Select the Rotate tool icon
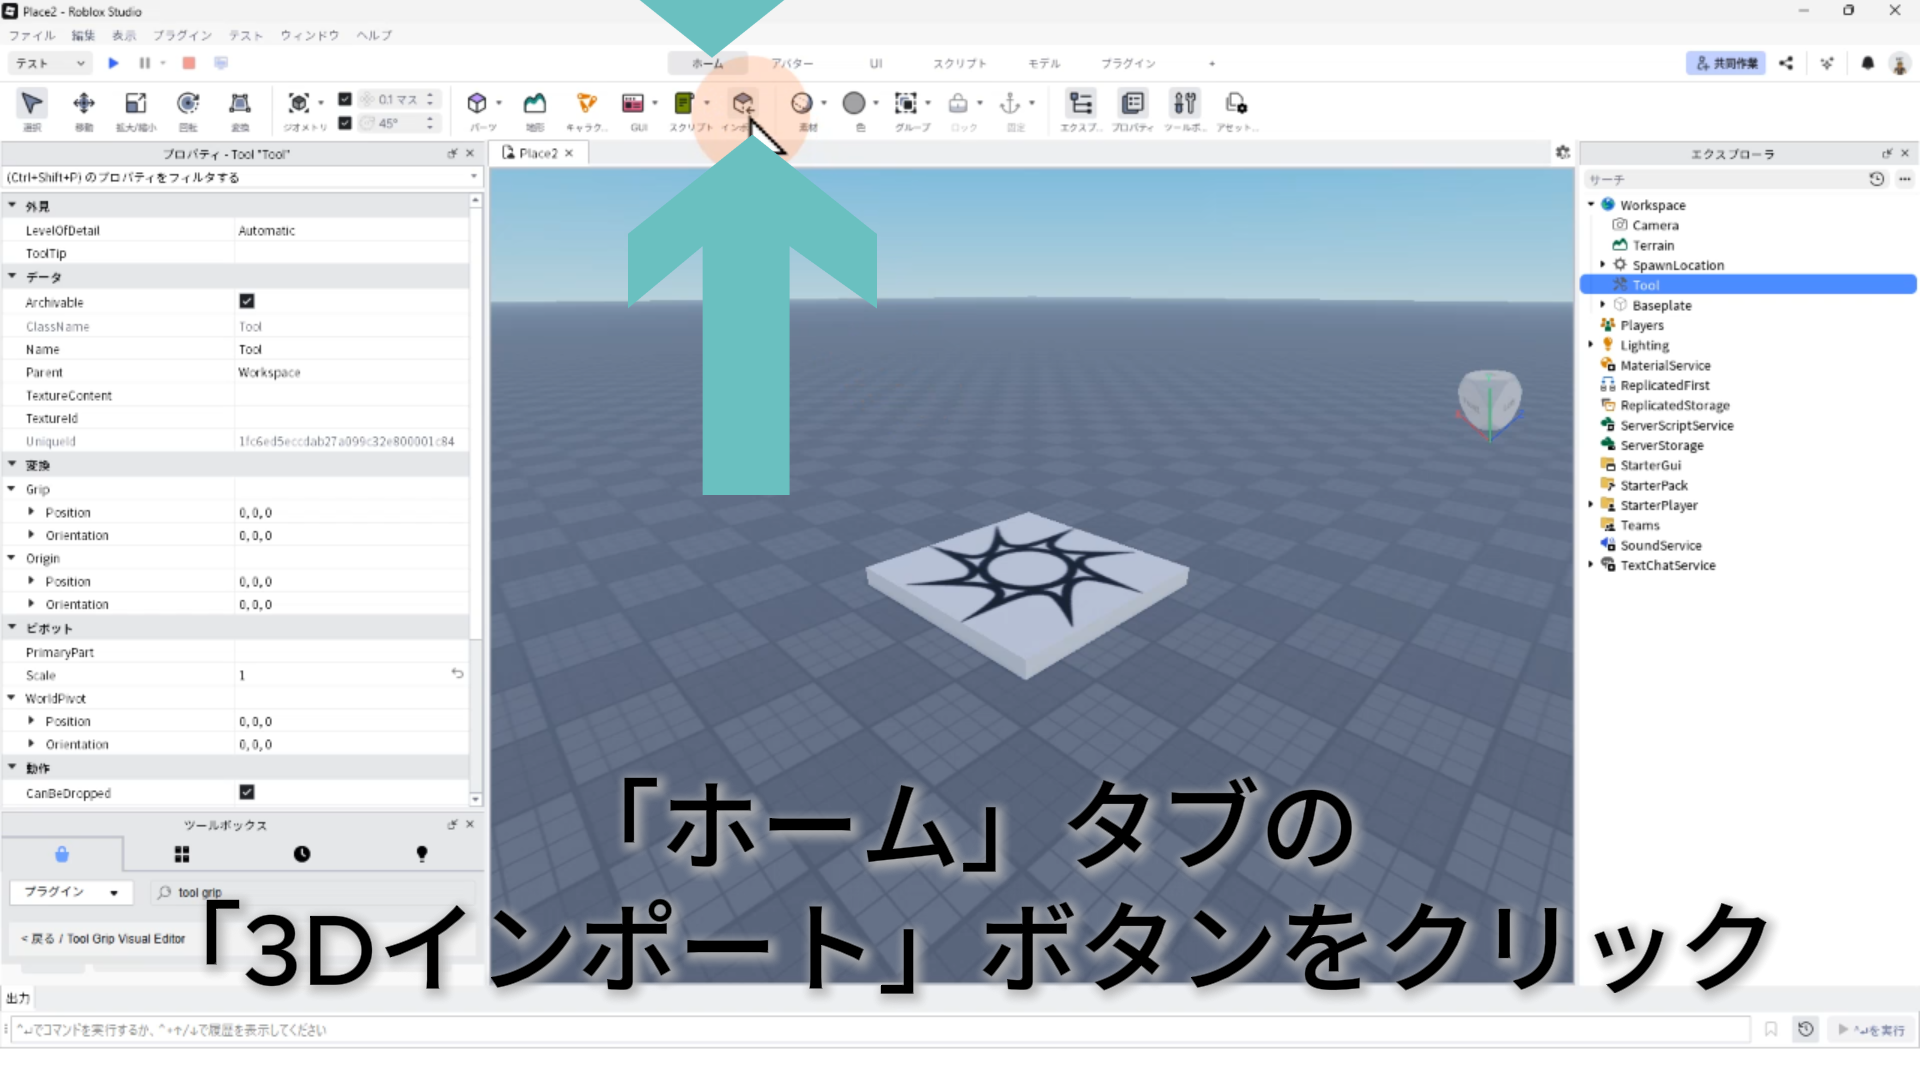The height and width of the screenshot is (1080, 1920). click(x=187, y=104)
